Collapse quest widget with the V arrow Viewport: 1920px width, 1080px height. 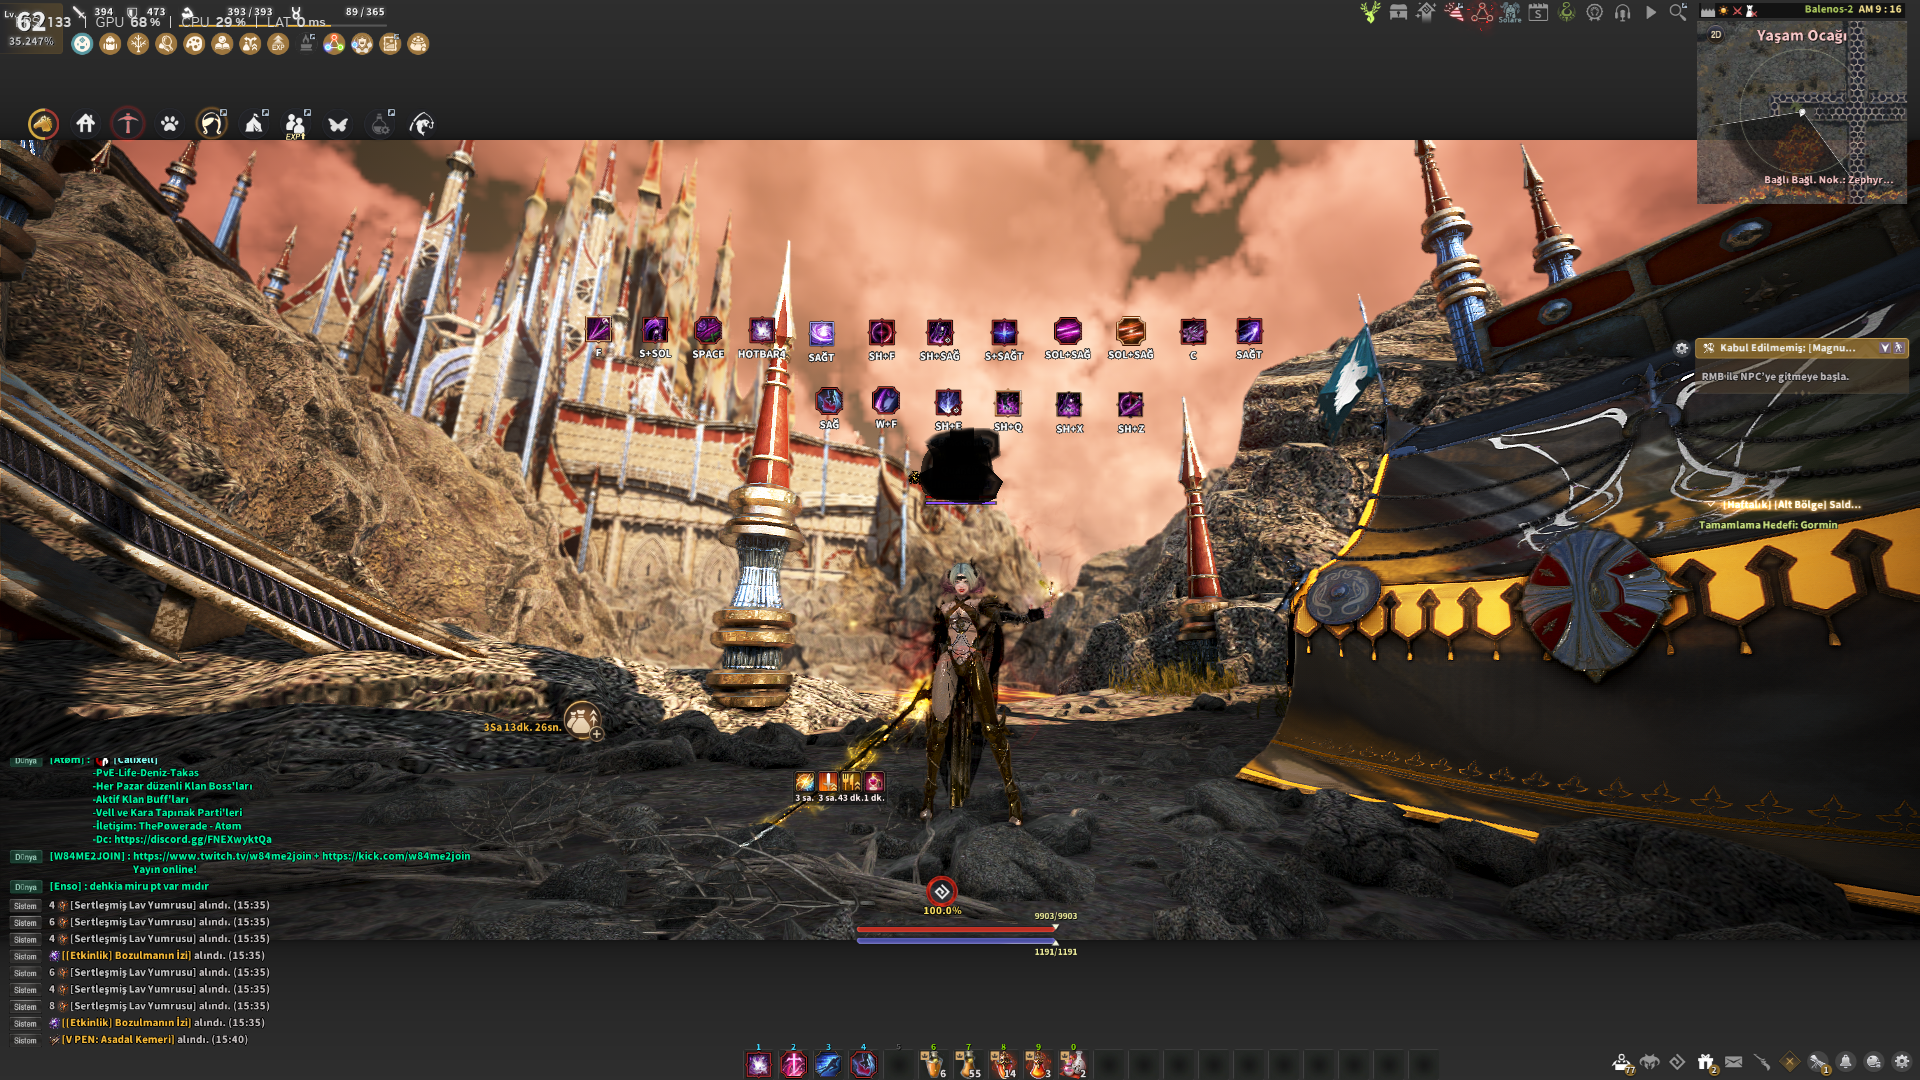point(1885,348)
